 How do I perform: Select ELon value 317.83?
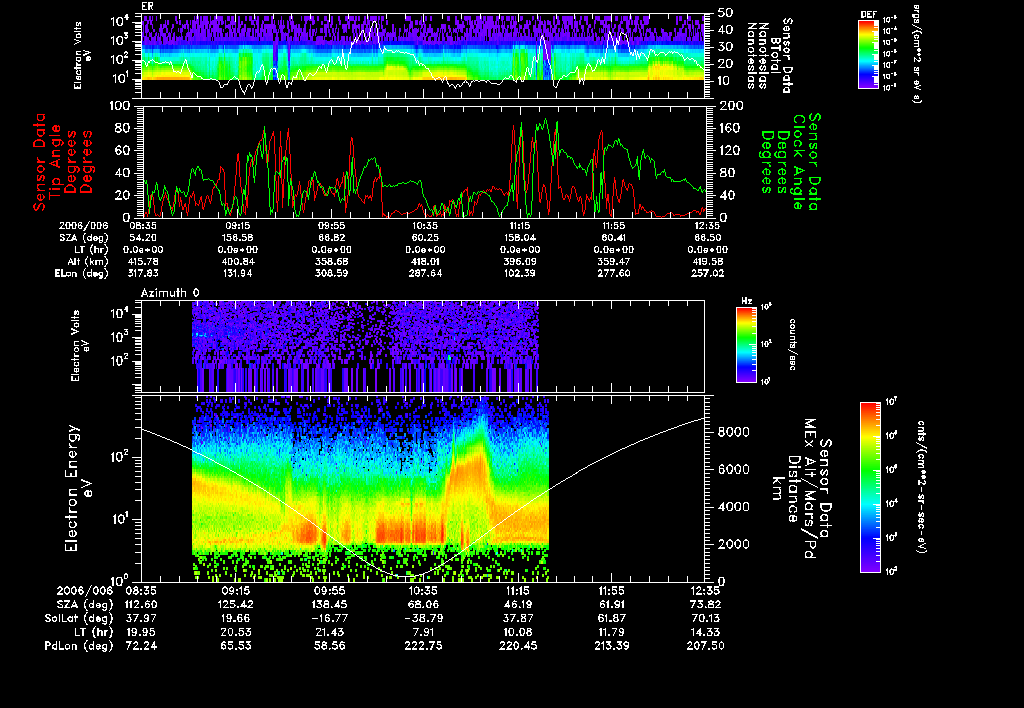tap(141, 273)
